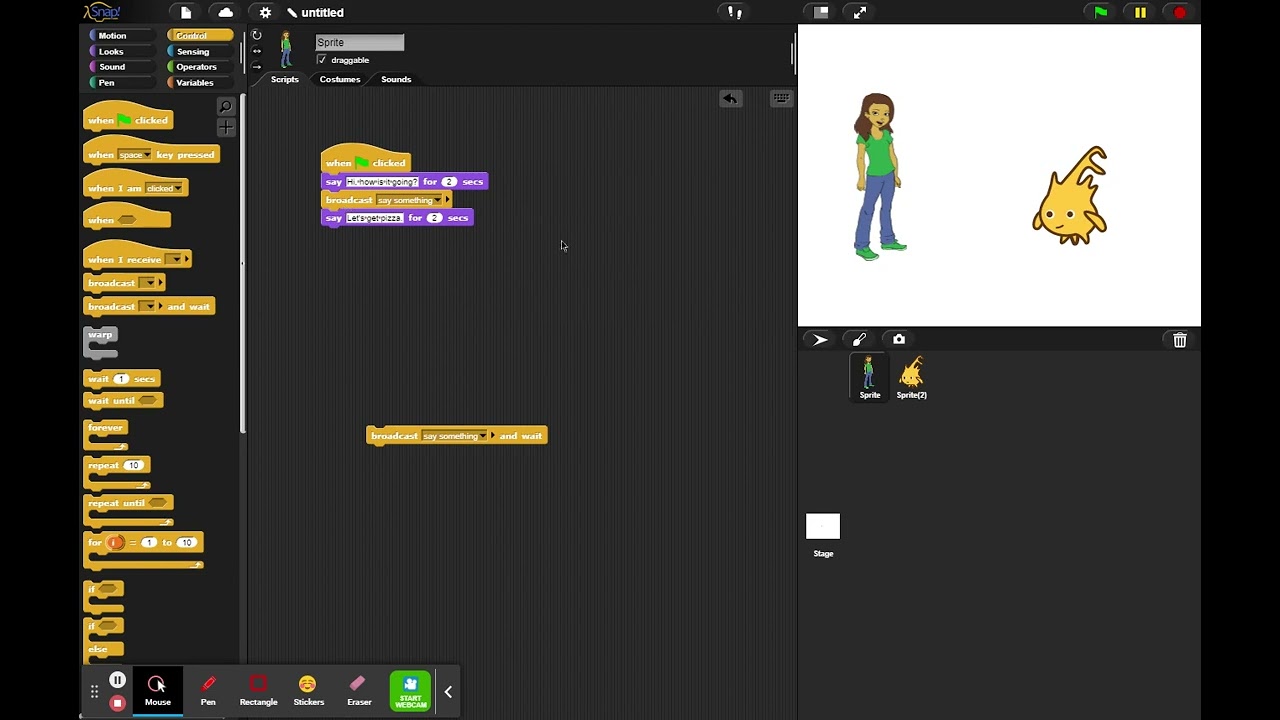Click the plus icon to make a block
The height and width of the screenshot is (720, 1280).
click(x=226, y=127)
